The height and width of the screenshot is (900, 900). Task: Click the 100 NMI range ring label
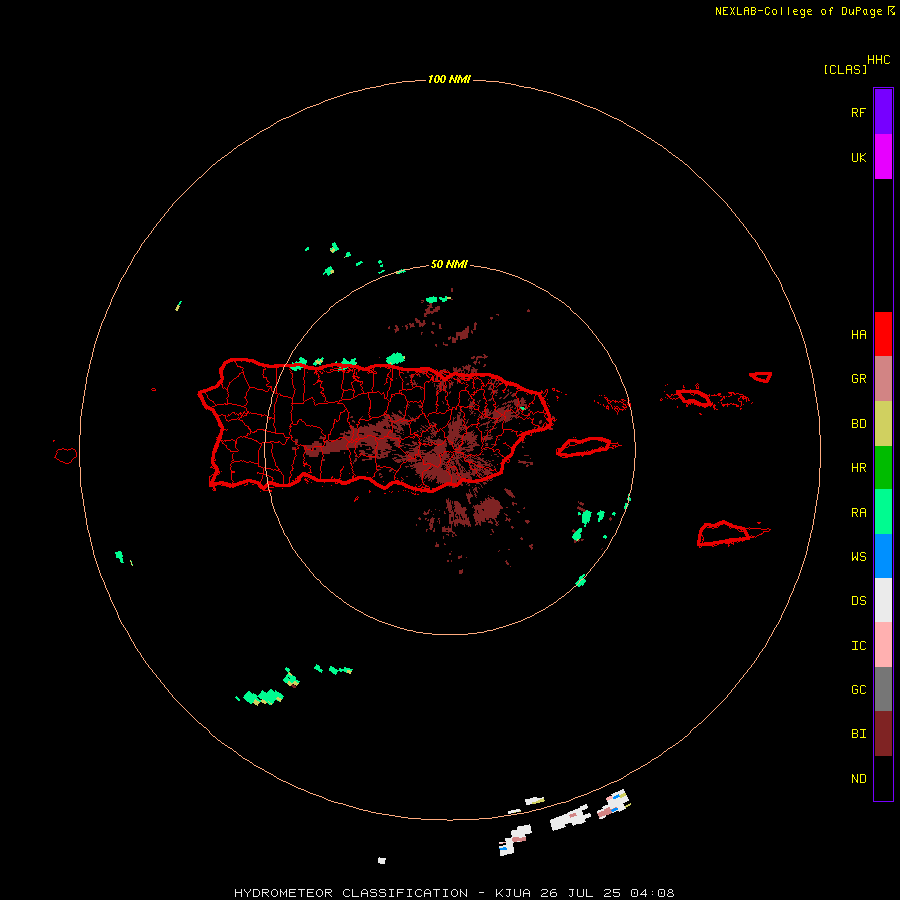[x=449, y=79]
